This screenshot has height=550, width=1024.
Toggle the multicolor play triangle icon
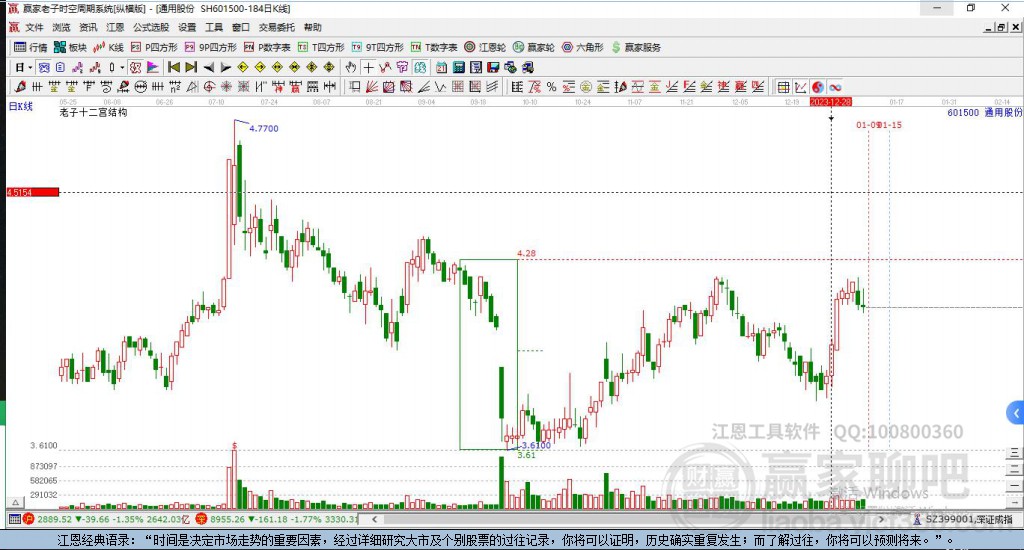click(x=153, y=67)
